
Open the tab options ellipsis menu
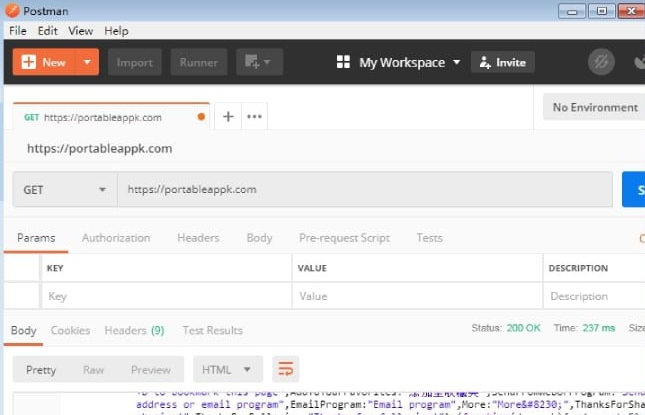(254, 117)
